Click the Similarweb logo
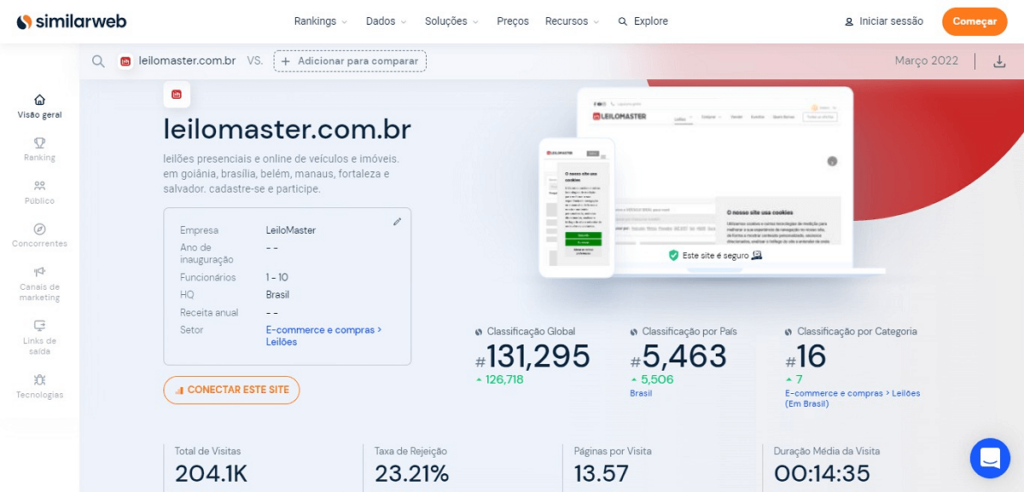The image size is (1024, 492). (71, 21)
